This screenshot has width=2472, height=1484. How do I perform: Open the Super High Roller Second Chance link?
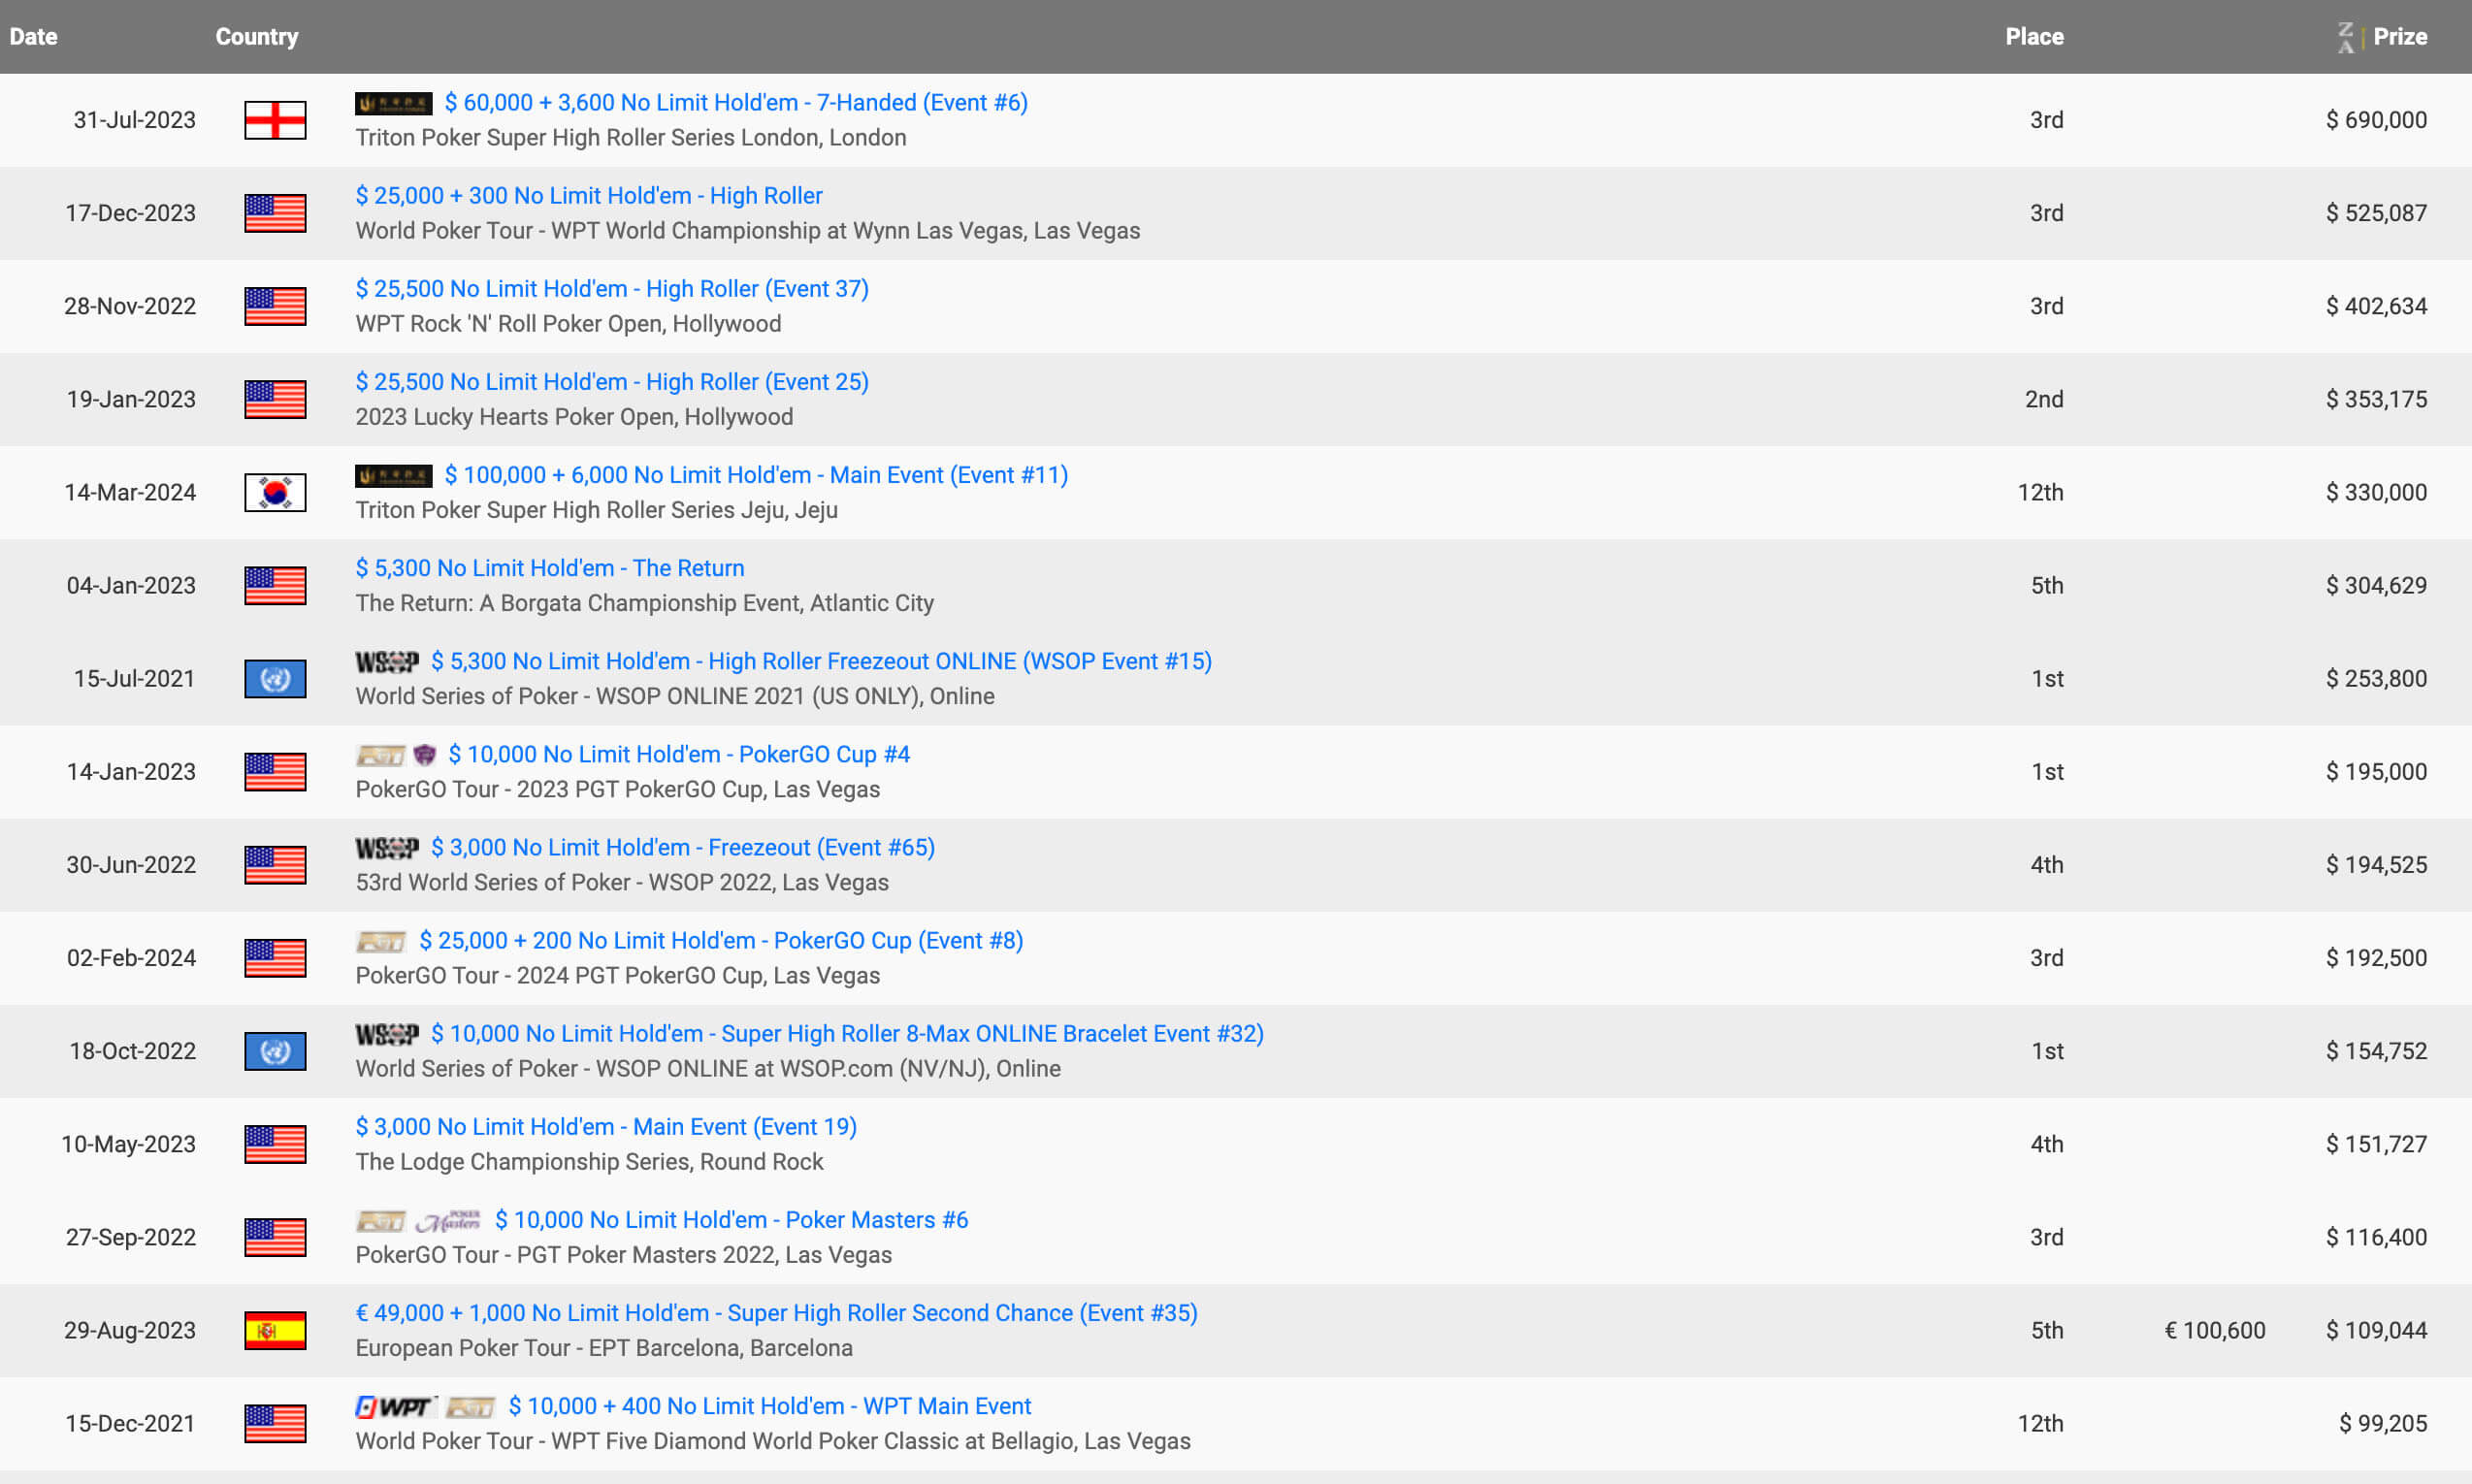click(x=775, y=1313)
